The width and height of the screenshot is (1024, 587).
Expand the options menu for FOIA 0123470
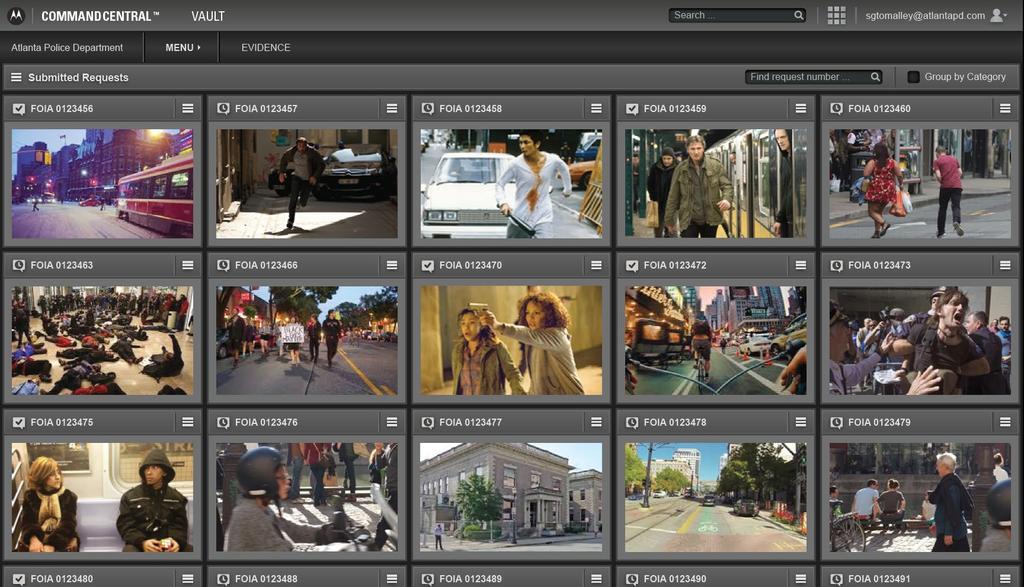click(x=596, y=265)
